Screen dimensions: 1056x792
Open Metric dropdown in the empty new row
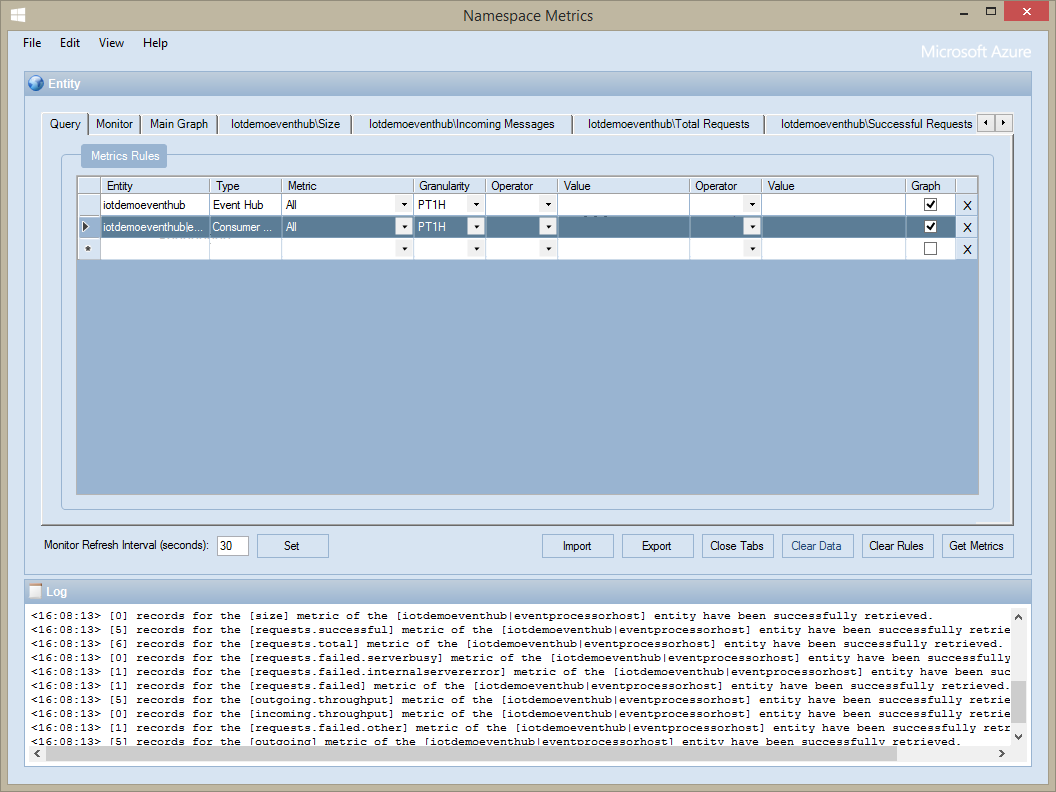404,249
